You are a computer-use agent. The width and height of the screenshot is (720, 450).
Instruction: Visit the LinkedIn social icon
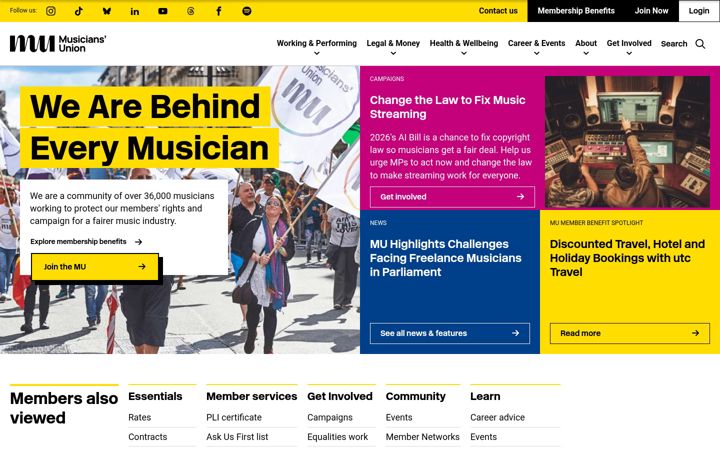[135, 11]
